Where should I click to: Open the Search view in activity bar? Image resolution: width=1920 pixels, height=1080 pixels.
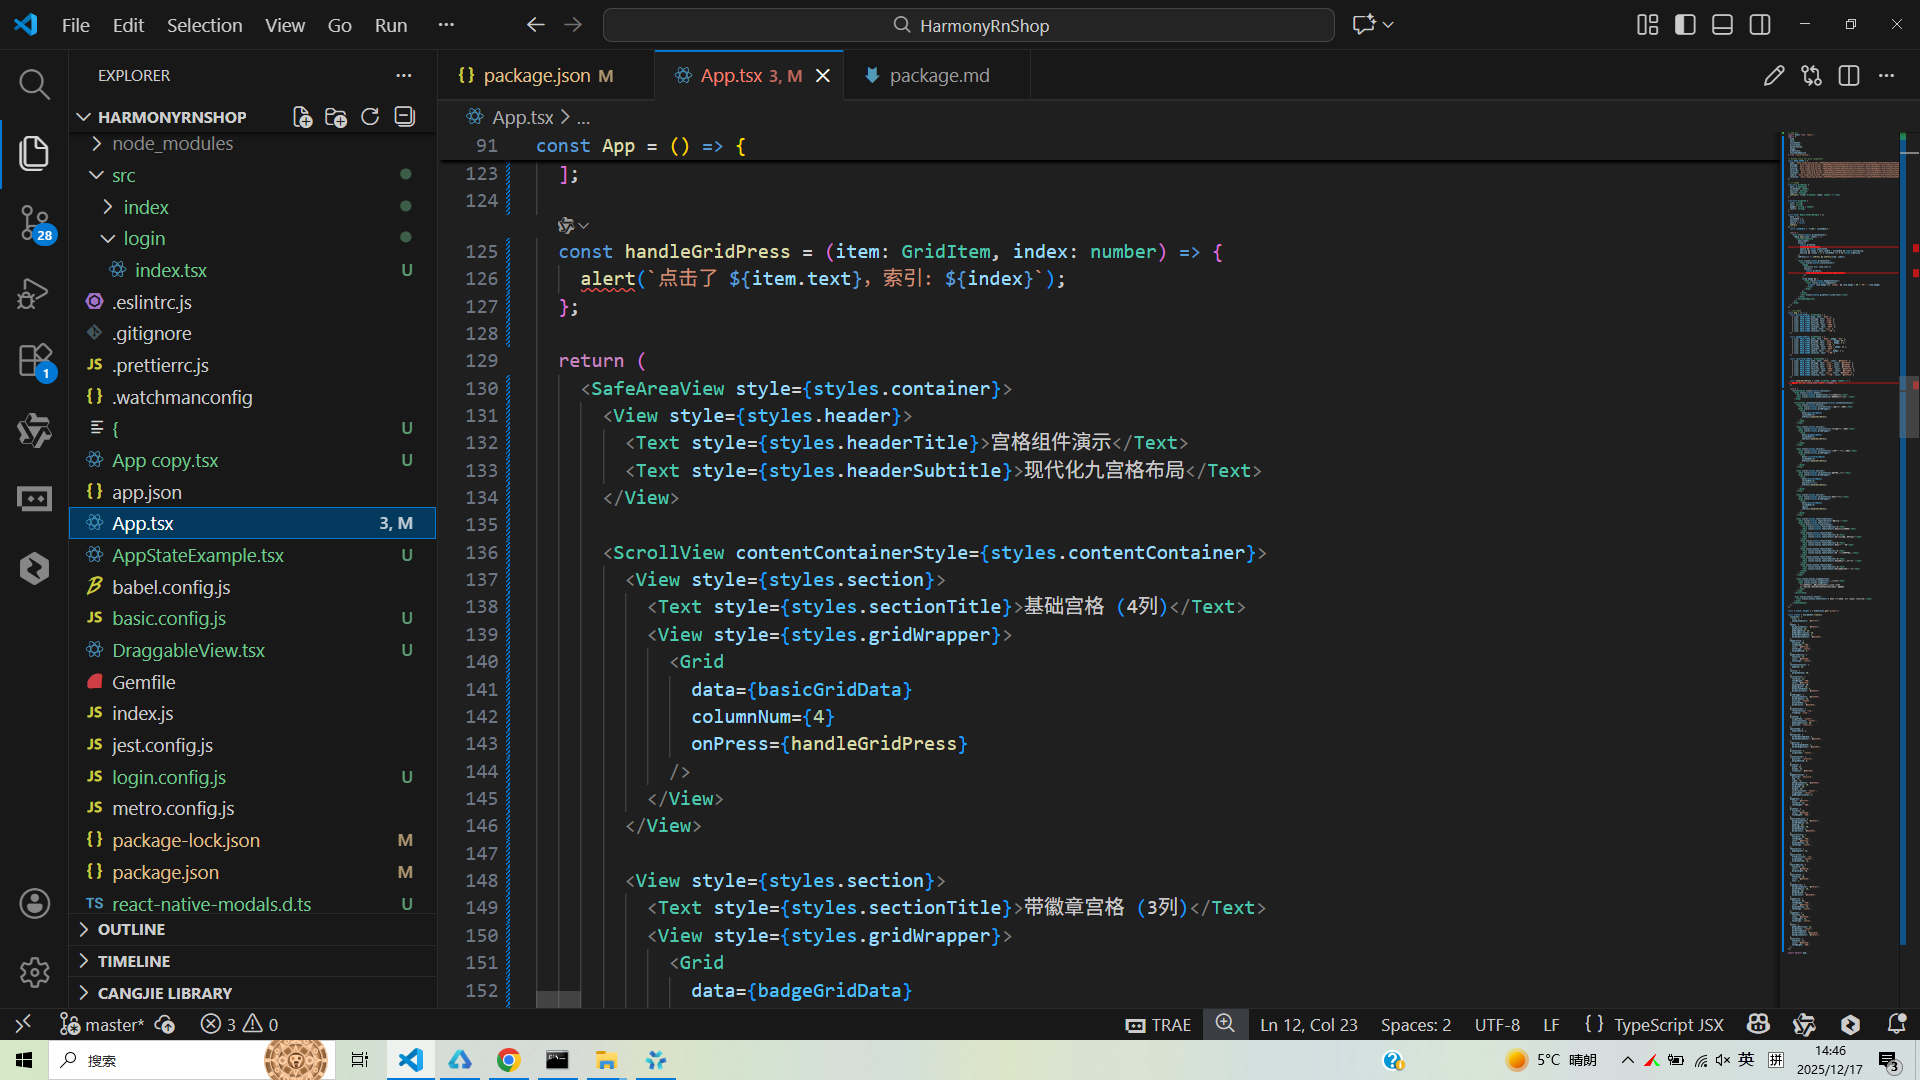pos(34,84)
